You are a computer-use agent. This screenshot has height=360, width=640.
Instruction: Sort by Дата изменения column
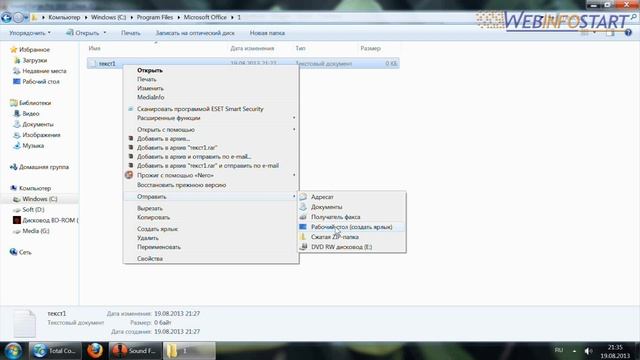point(252,48)
